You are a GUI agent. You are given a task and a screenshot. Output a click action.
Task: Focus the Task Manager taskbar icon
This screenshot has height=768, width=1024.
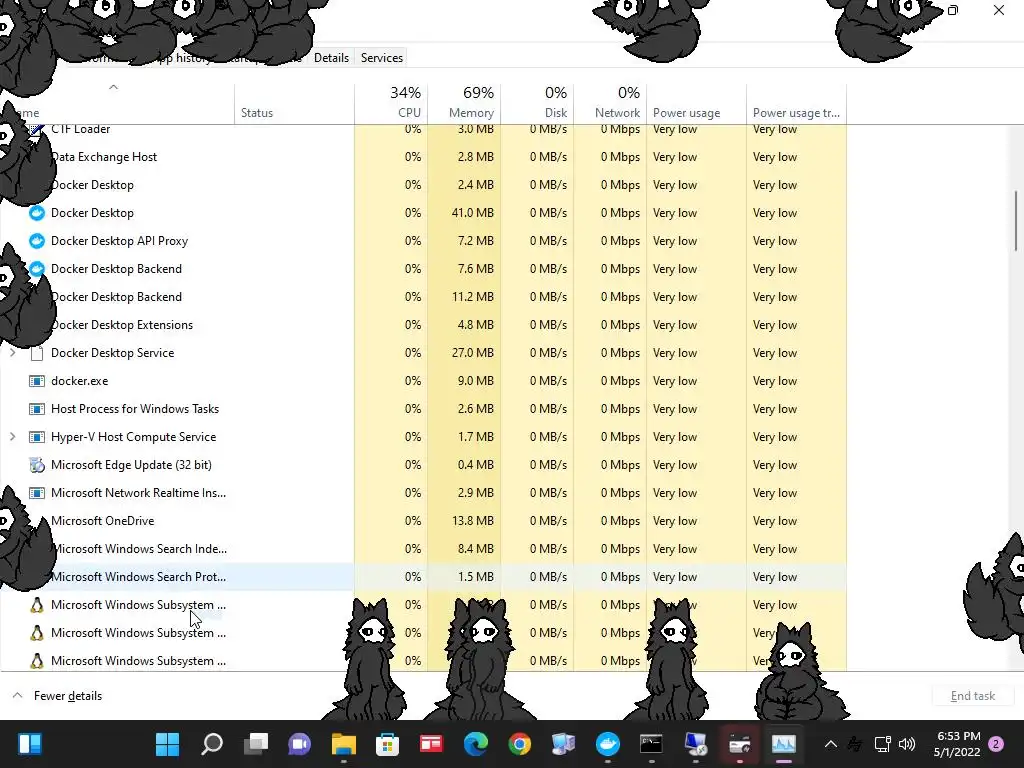[x=783, y=744]
